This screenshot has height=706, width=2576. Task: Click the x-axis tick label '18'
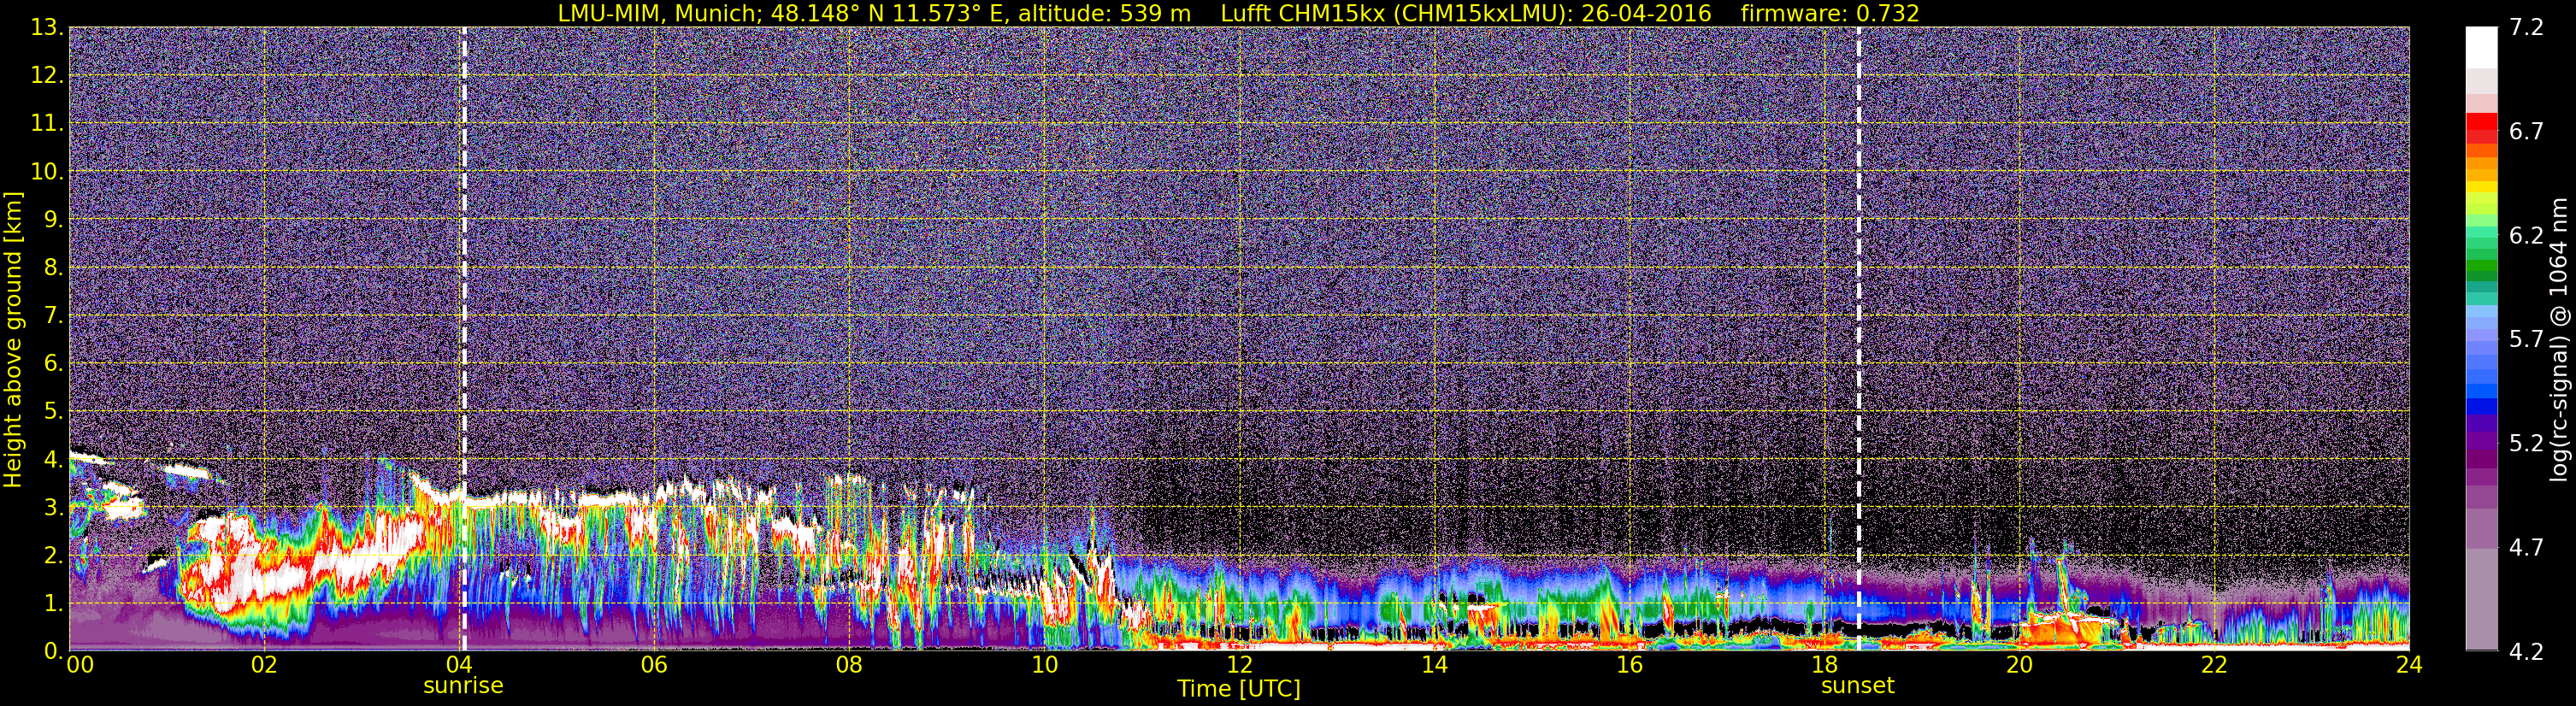pyautogui.click(x=1824, y=665)
